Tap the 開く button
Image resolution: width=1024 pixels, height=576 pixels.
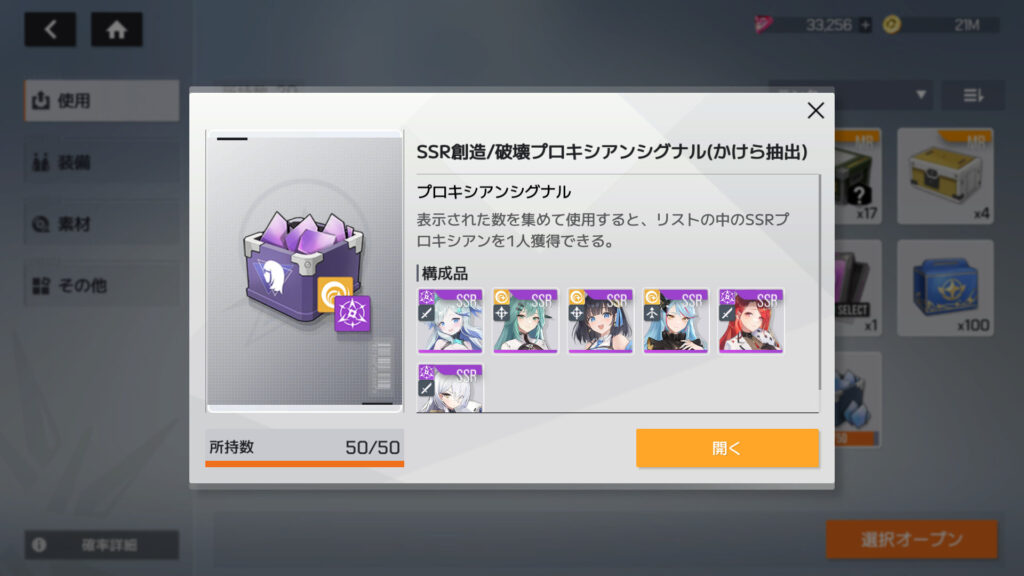(727, 448)
